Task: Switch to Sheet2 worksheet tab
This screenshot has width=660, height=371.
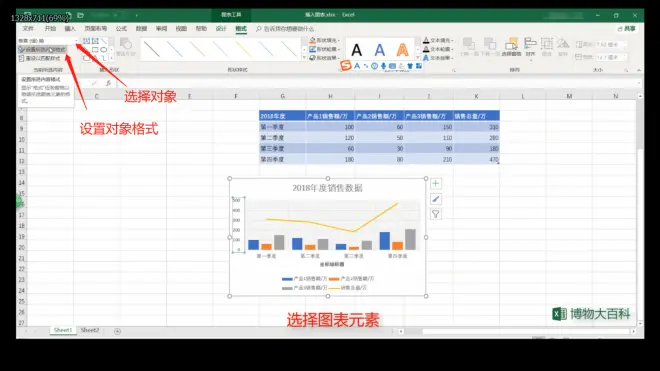Action: [x=90, y=330]
